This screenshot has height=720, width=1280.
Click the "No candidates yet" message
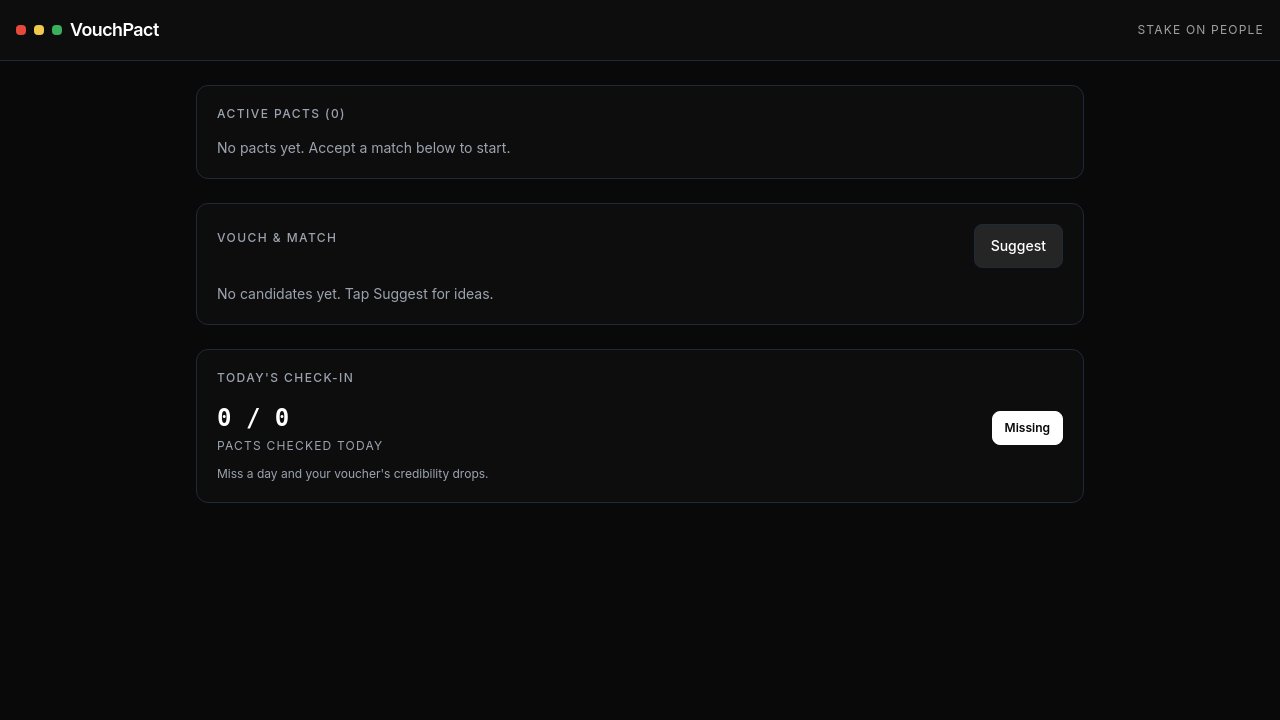pos(355,294)
